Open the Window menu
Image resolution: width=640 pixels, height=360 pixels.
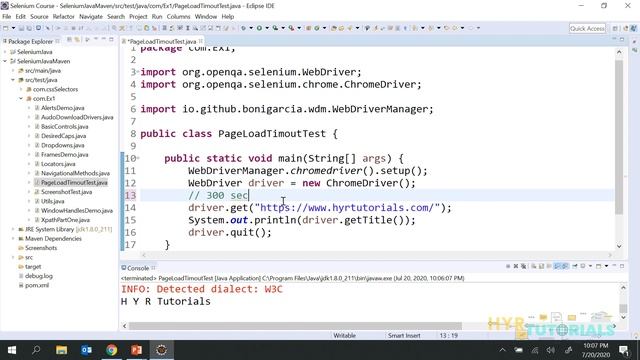[206, 17]
